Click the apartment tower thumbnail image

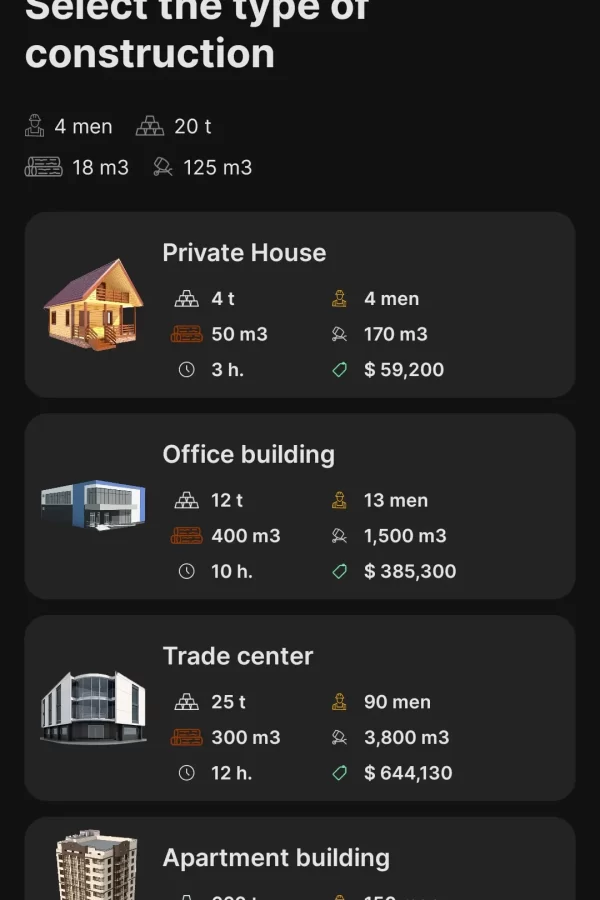tap(96, 866)
